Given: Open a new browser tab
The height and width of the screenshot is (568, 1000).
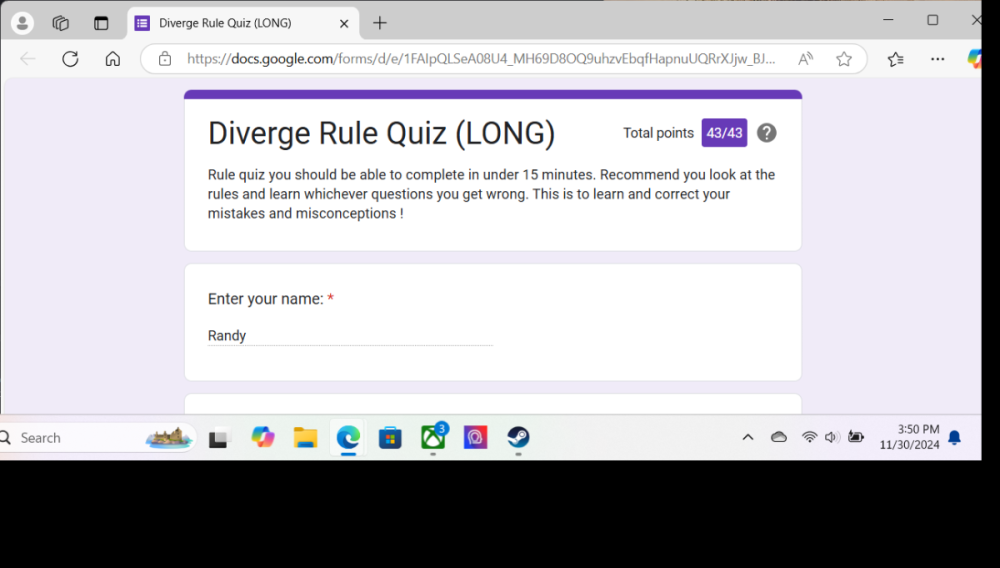Looking at the screenshot, I should click(380, 23).
